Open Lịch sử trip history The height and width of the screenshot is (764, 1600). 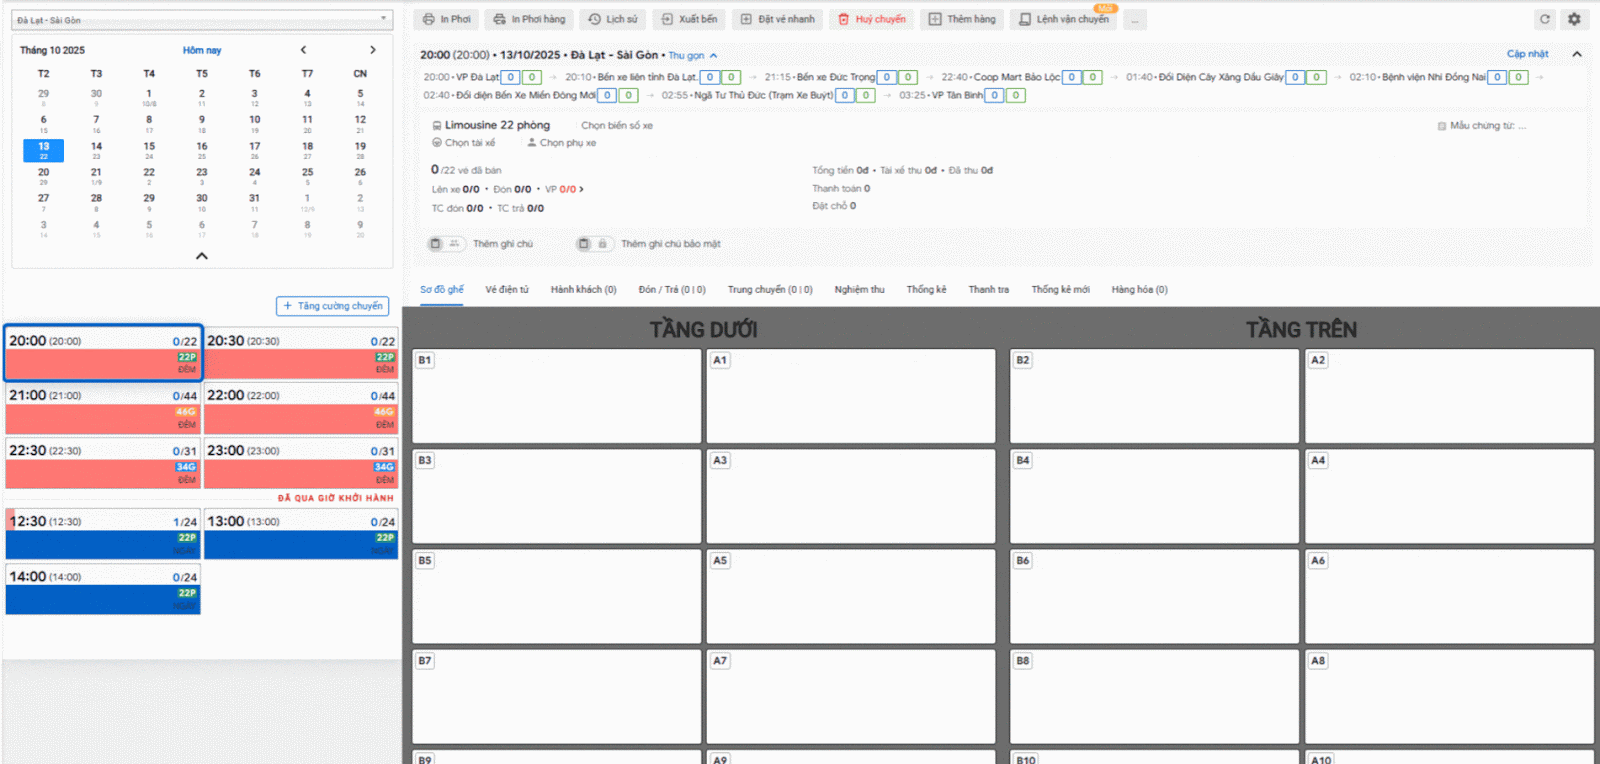click(x=612, y=19)
